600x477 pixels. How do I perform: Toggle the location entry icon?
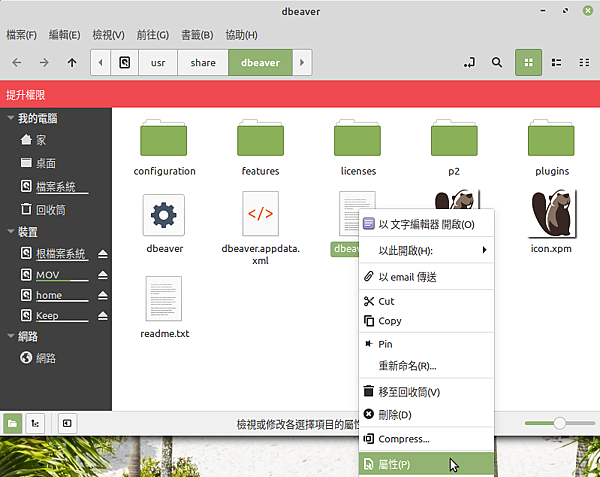pyautogui.click(x=470, y=62)
